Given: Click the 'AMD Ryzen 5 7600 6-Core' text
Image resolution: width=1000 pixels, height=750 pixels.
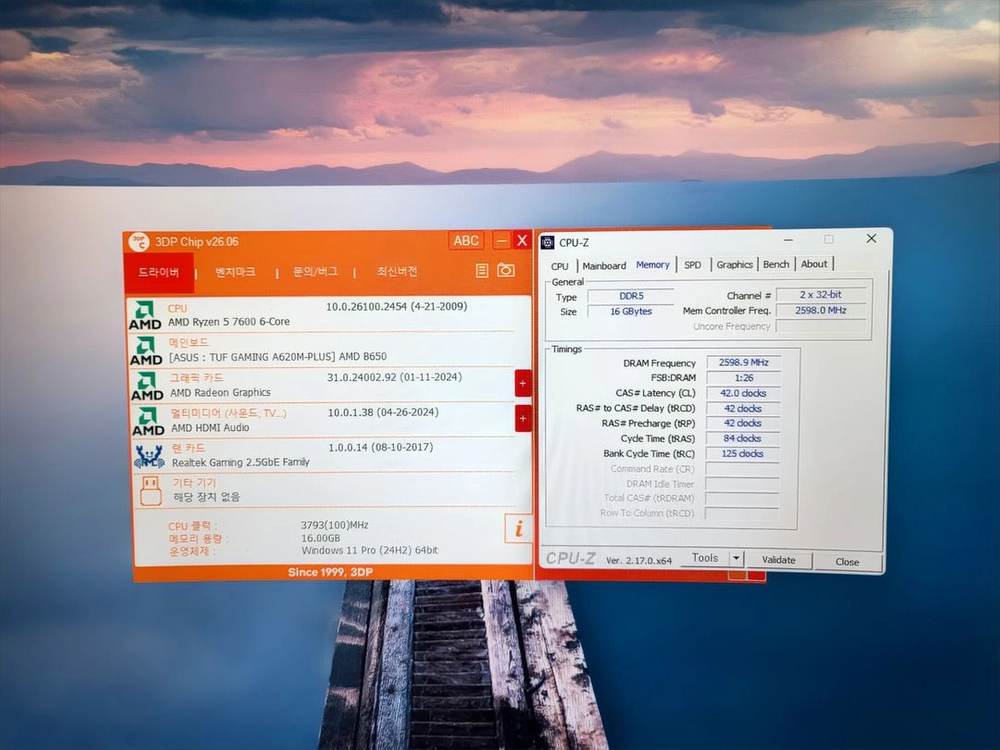Looking at the screenshot, I should (x=229, y=322).
